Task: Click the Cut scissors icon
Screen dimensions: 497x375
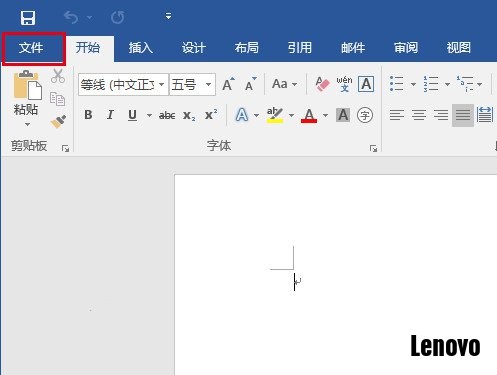Action: pyautogui.click(x=58, y=76)
